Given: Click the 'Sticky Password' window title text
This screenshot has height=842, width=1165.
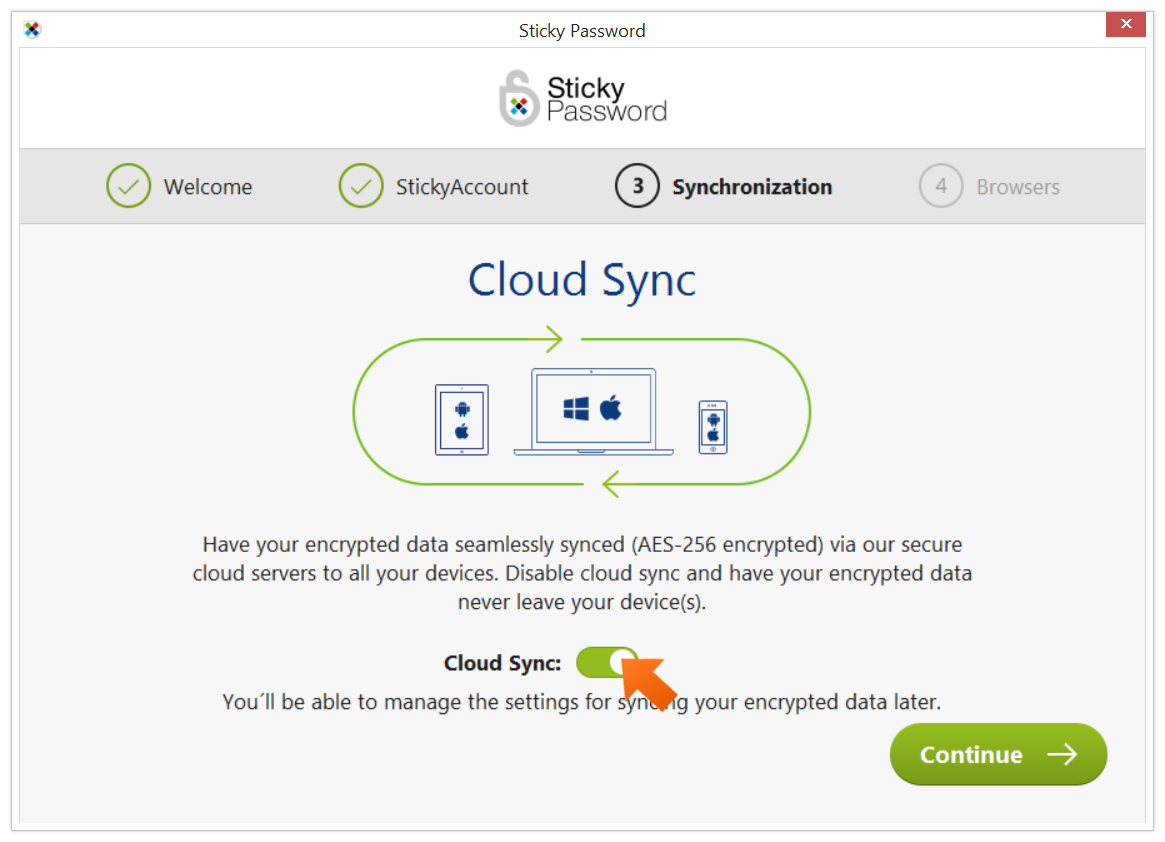Looking at the screenshot, I should tap(582, 30).
